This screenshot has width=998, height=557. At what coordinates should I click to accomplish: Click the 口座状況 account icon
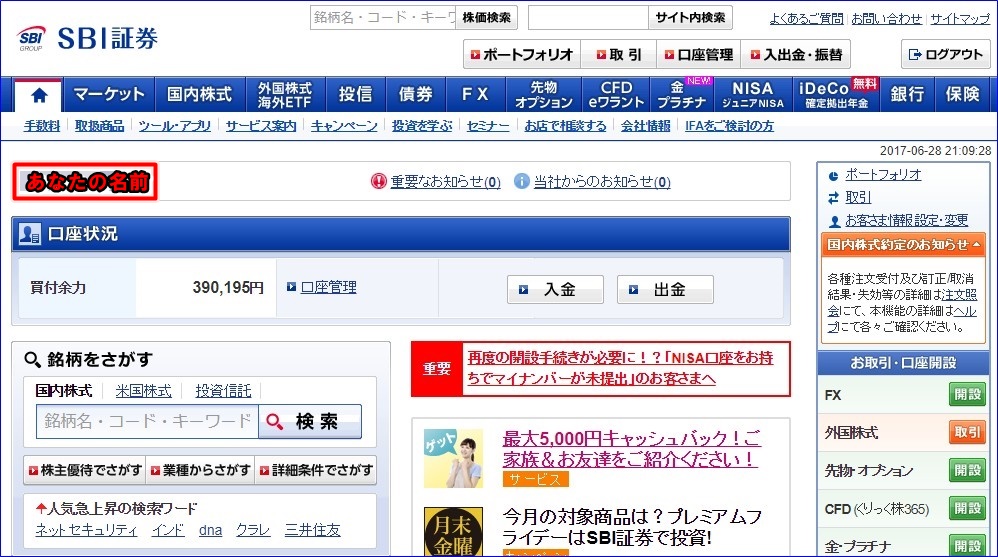30,234
